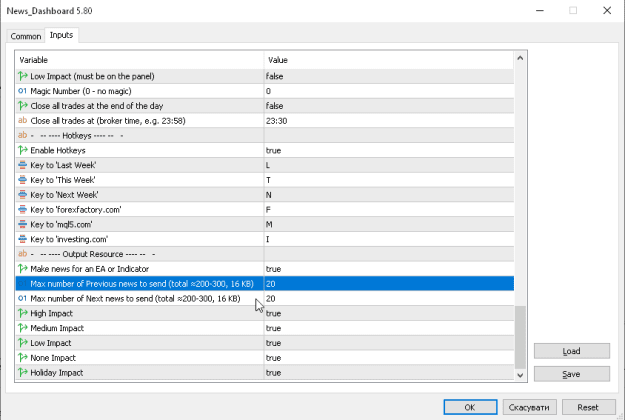Click string icon of Output Resource separator row

tap(23, 254)
